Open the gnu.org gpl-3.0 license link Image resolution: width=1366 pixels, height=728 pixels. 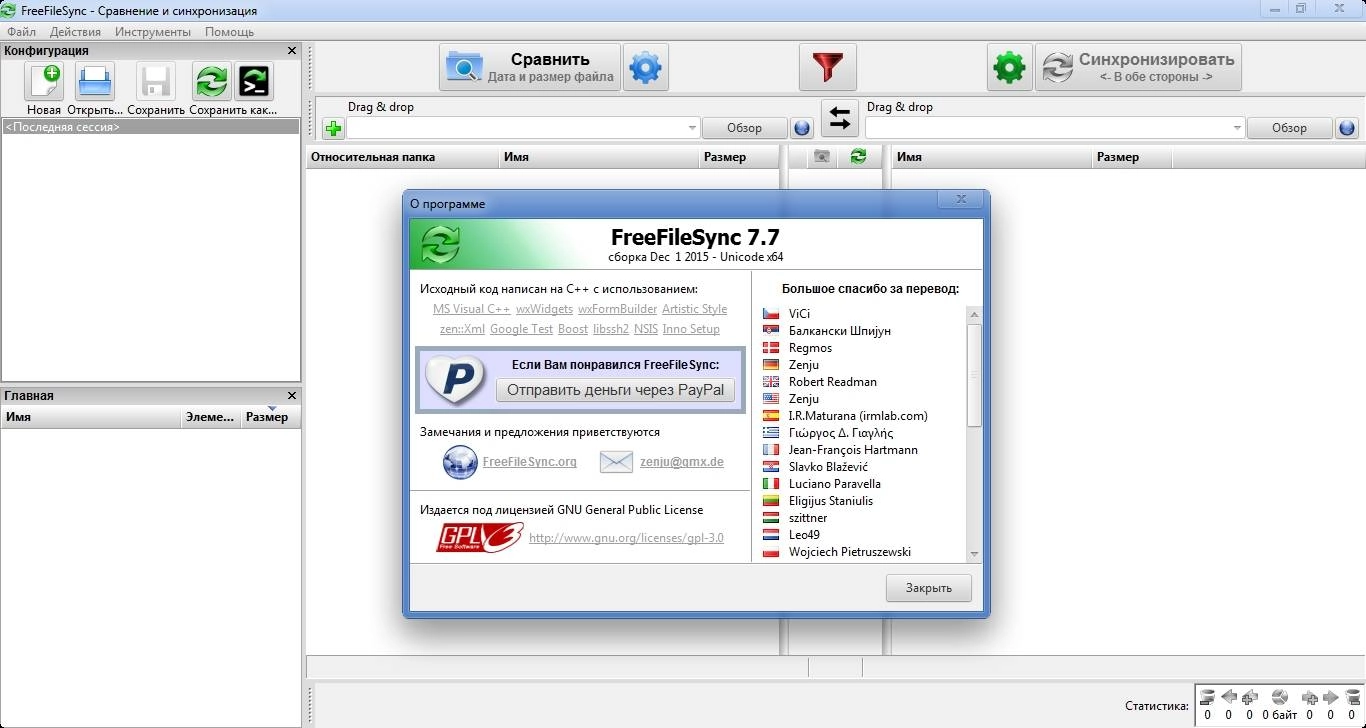point(626,538)
